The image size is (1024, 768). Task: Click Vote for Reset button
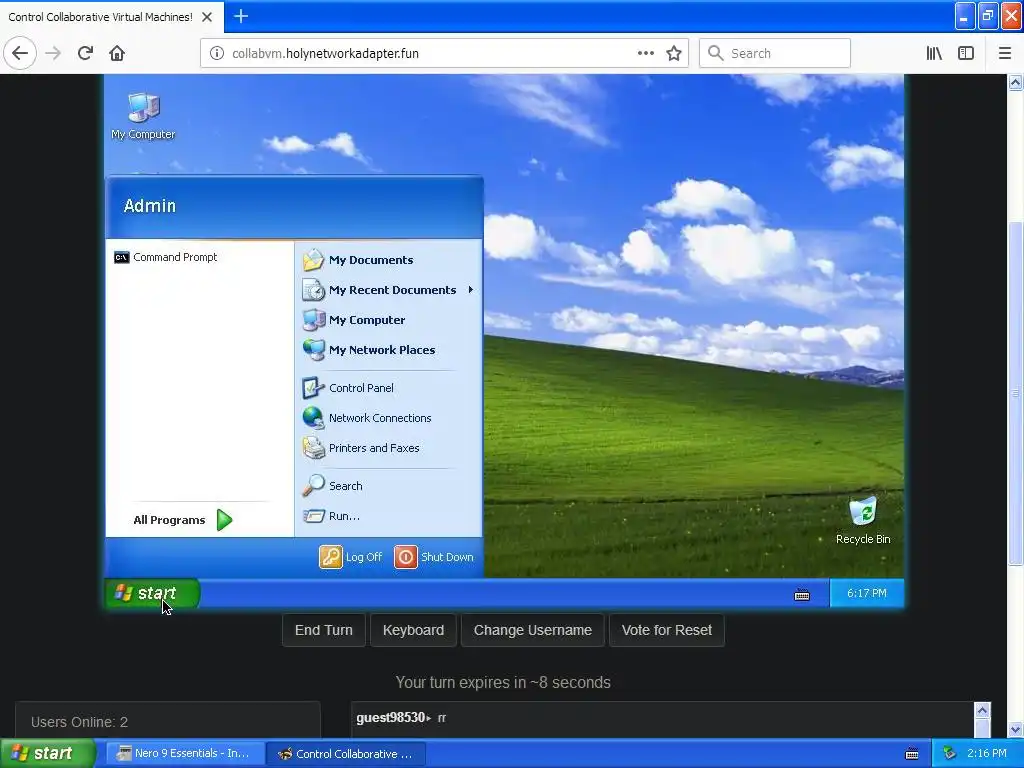point(666,630)
